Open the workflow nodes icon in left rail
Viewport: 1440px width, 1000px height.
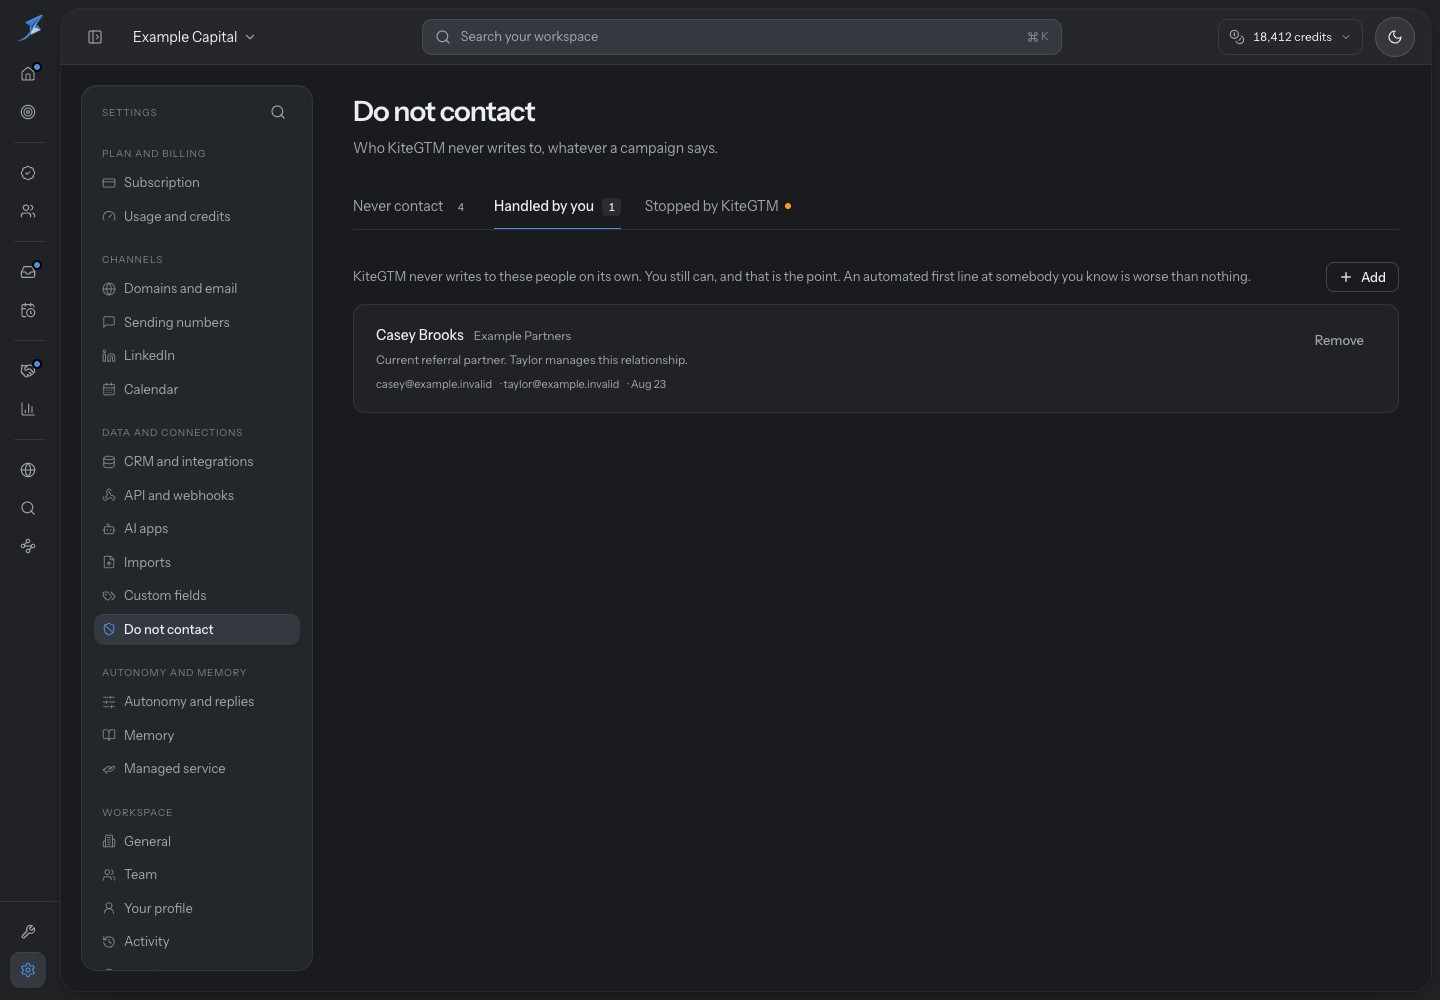(28, 546)
